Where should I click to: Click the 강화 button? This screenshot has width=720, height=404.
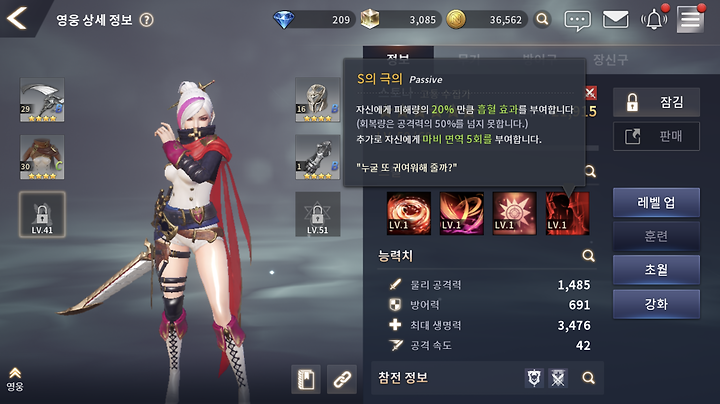tap(656, 304)
